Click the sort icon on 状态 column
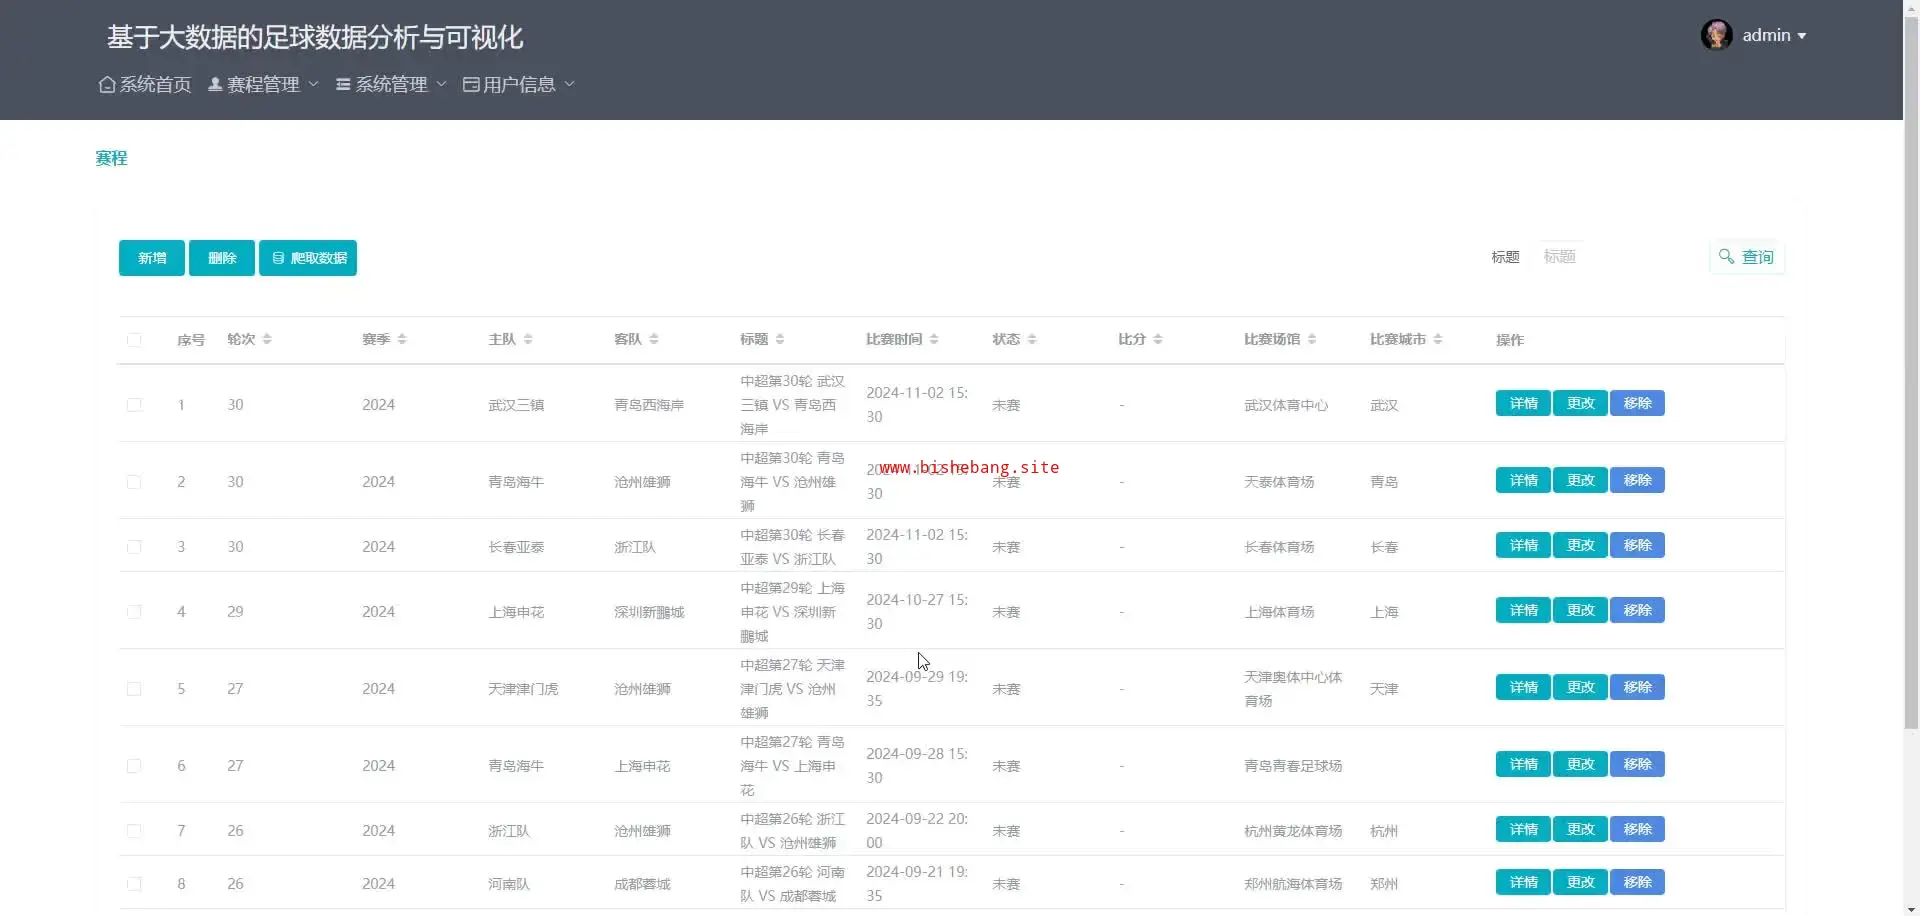 click(x=1032, y=340)
